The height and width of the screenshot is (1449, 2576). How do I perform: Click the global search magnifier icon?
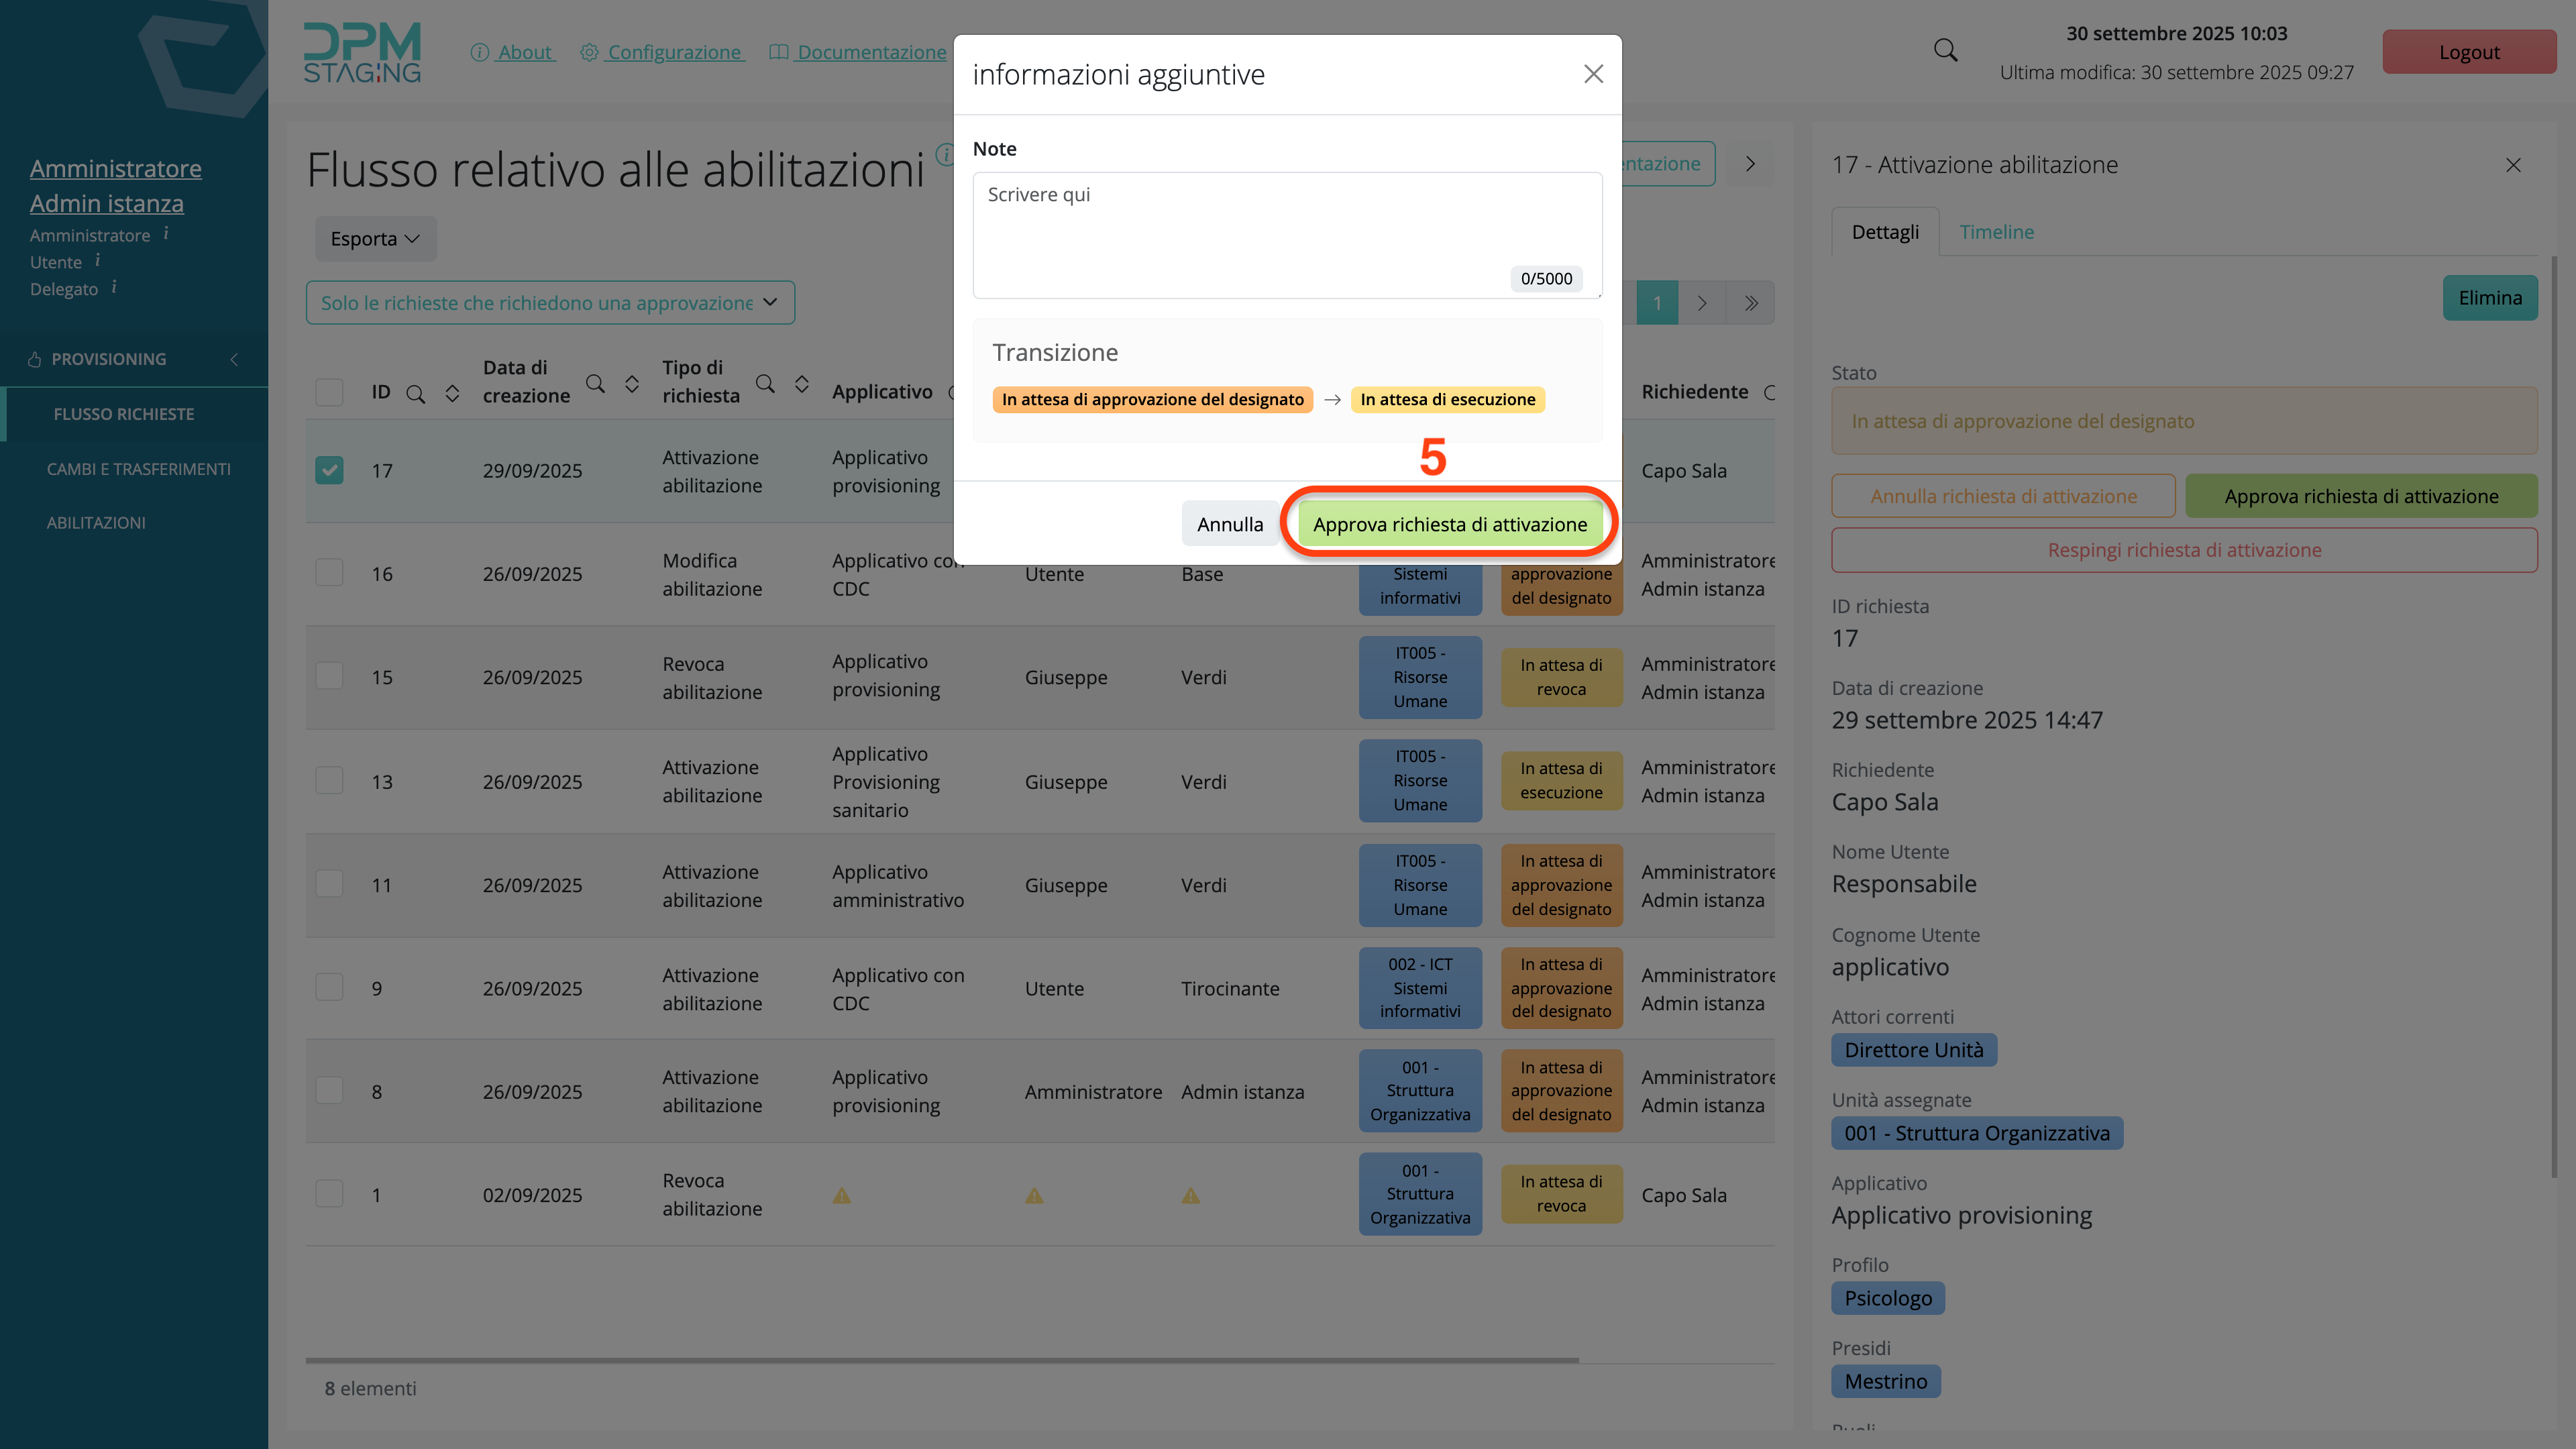point(1945,50)
